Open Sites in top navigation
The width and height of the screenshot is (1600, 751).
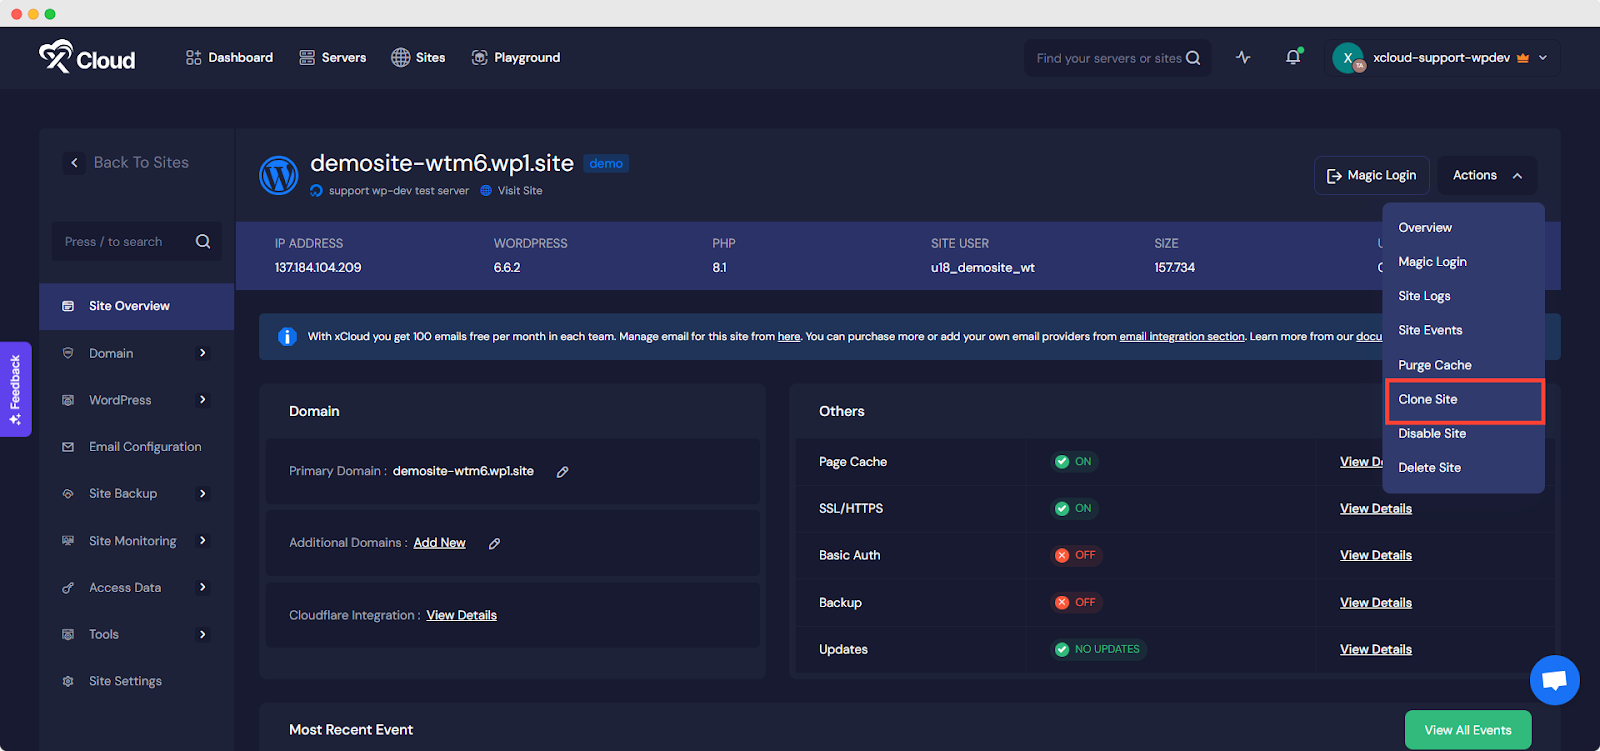[418, 58]
